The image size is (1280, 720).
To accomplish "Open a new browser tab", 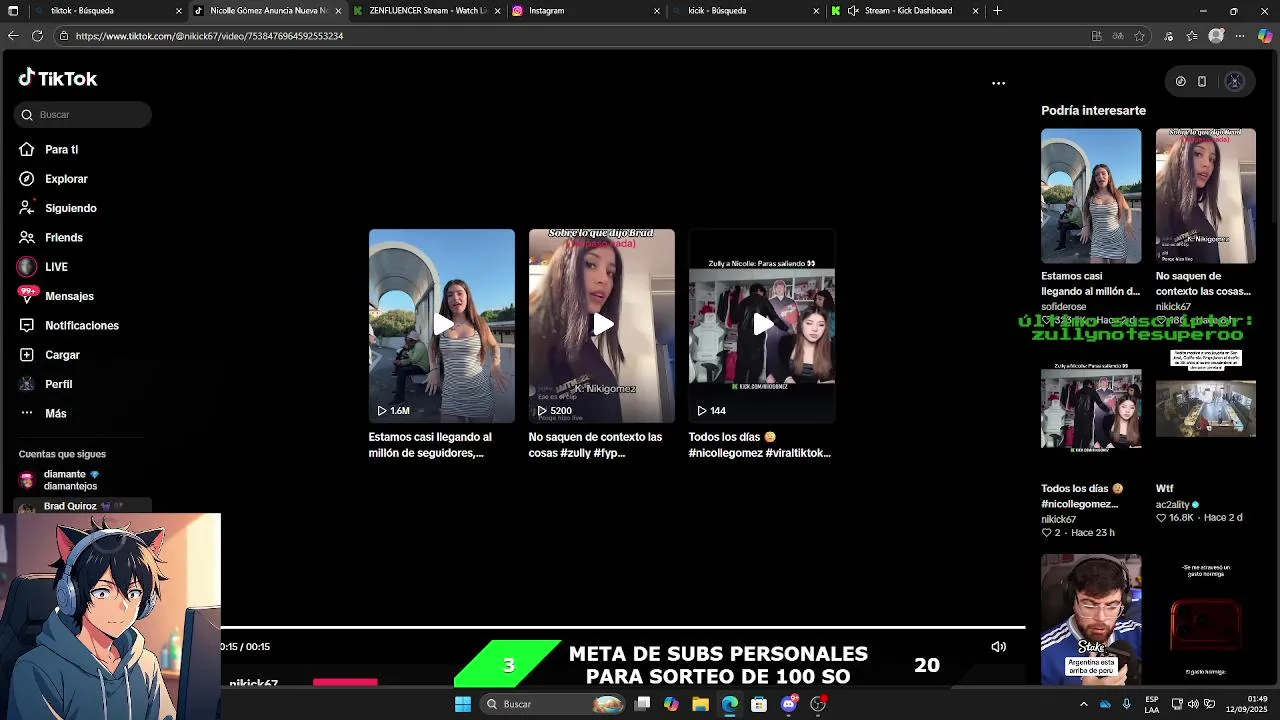I will pos(997,11).
